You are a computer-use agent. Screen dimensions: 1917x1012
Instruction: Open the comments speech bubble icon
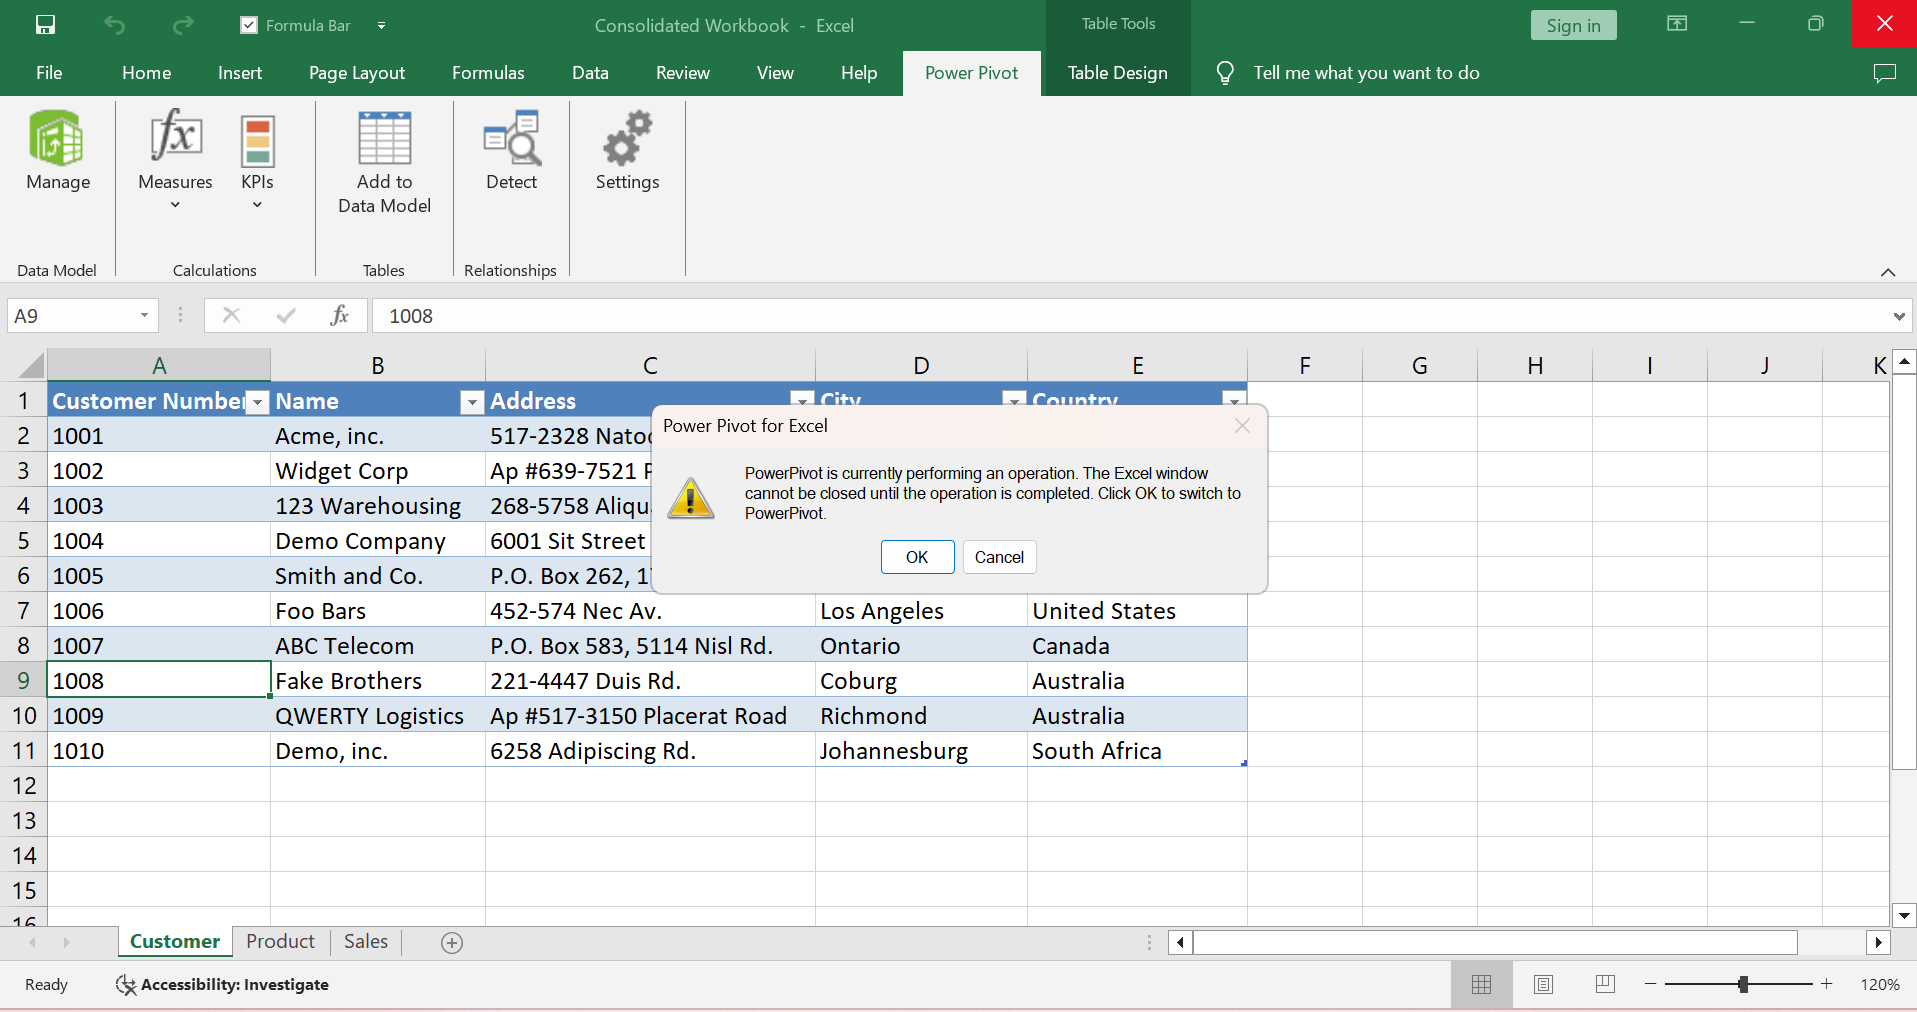1885,73
